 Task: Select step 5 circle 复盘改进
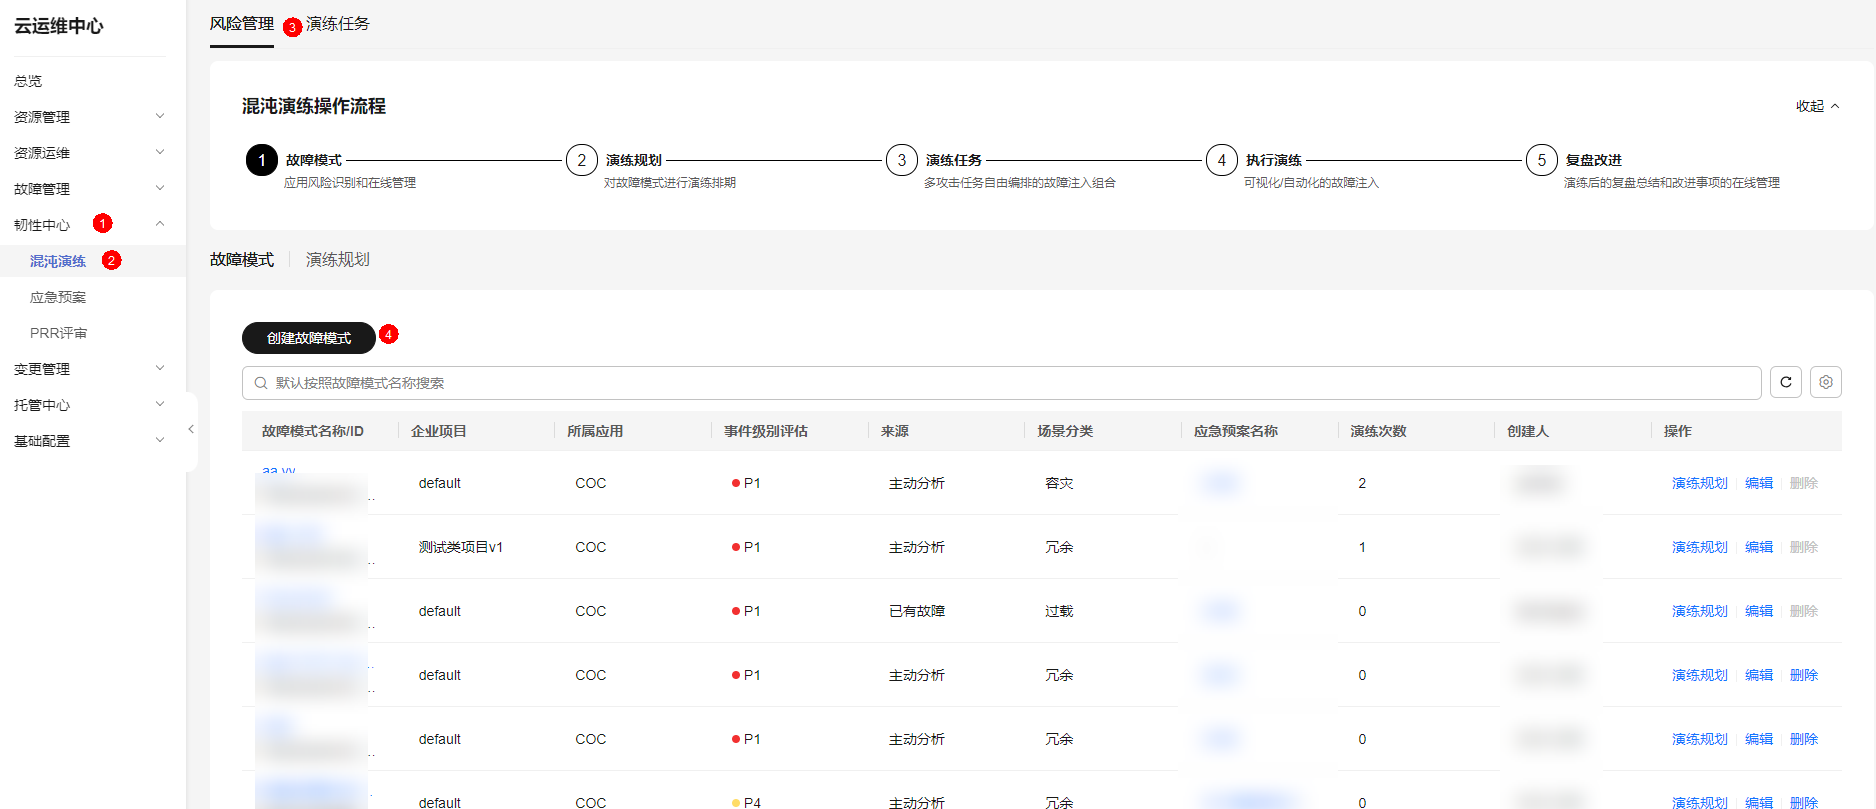1542,160
